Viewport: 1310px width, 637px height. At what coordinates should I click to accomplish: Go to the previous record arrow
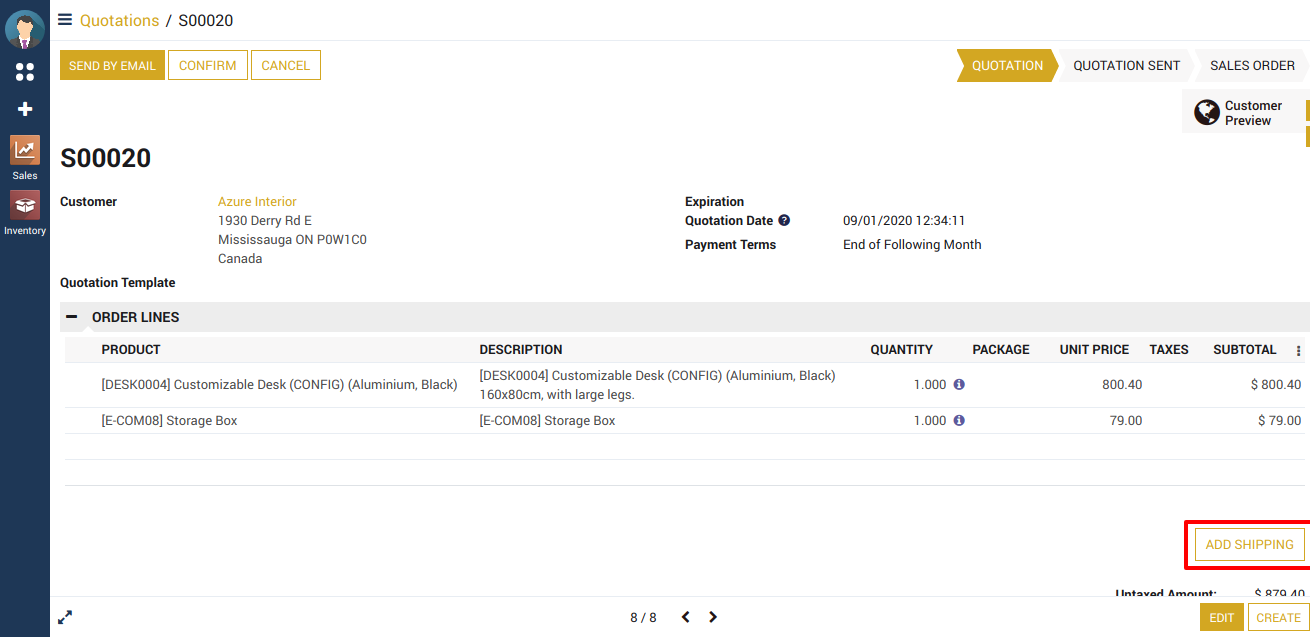(x=686, y=617)
